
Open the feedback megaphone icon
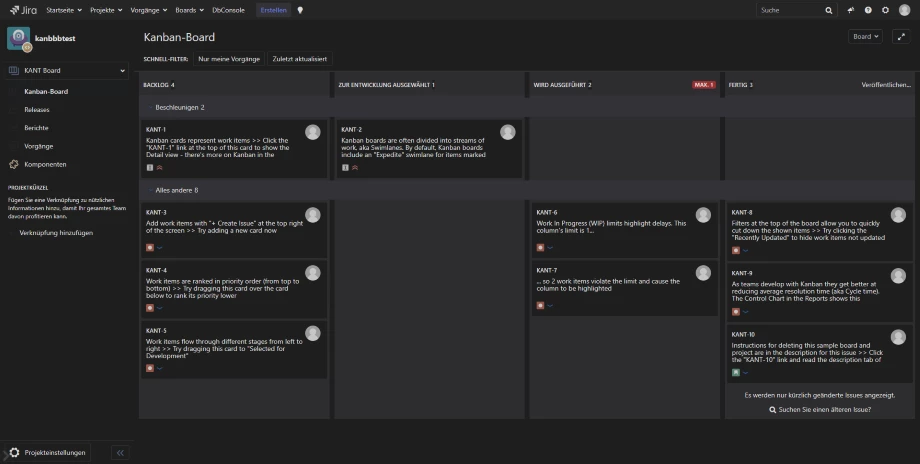(x=851, y=10)
